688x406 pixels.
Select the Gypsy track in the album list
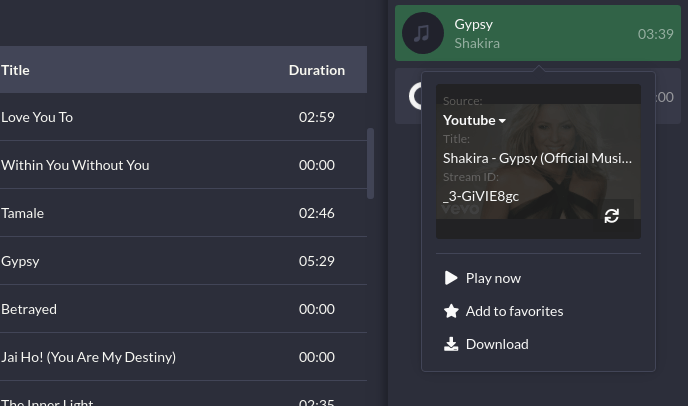tap(183, 261)
